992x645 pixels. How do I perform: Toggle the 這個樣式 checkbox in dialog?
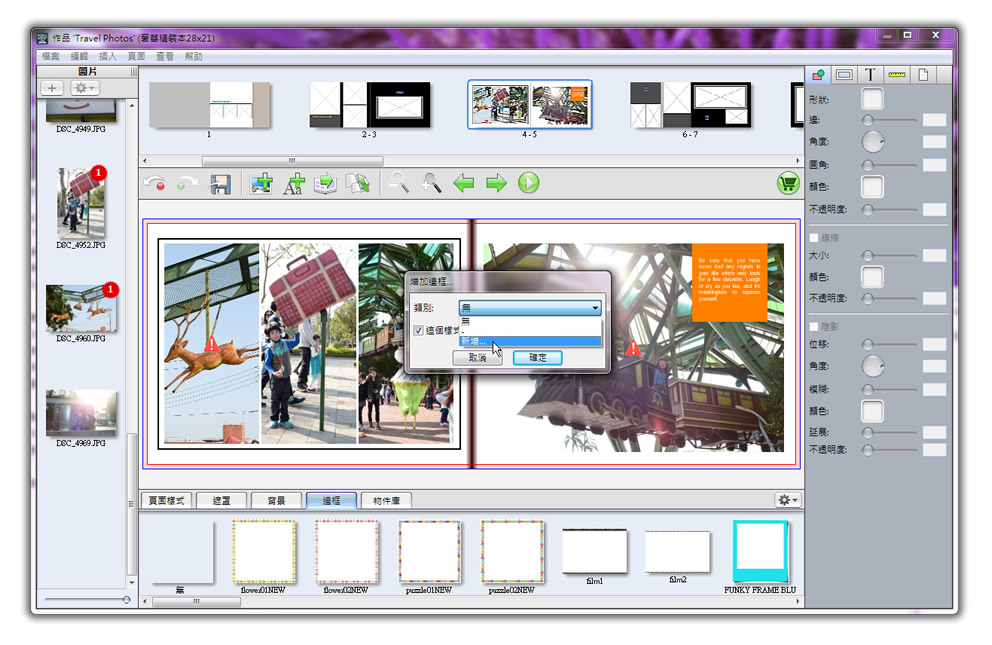(x=418, y=330)
